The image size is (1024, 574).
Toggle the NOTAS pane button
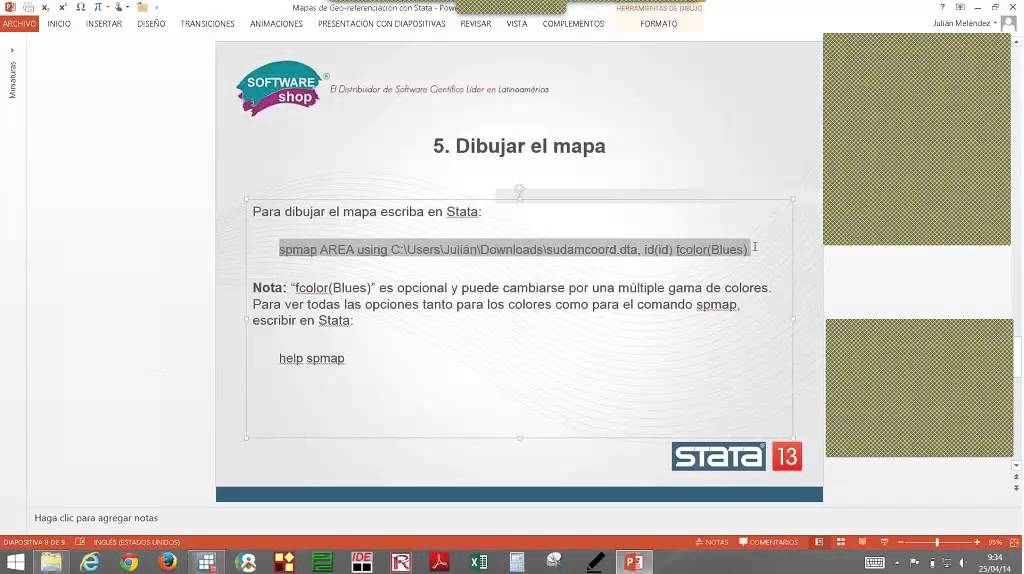tap(712, 542)
